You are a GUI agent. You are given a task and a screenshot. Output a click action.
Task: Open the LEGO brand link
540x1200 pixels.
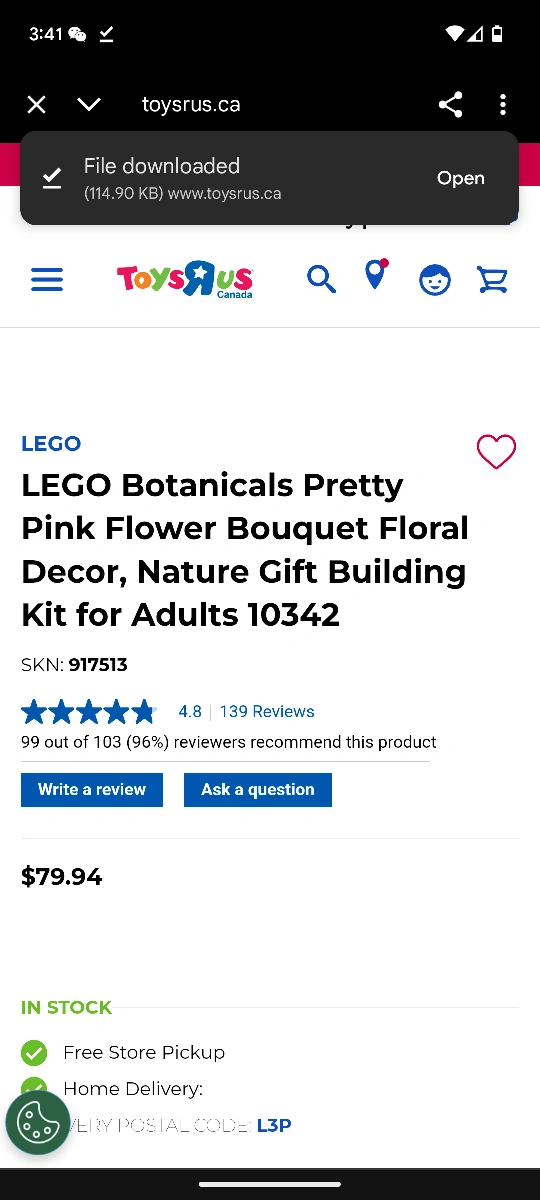click(x=51, y=444)
